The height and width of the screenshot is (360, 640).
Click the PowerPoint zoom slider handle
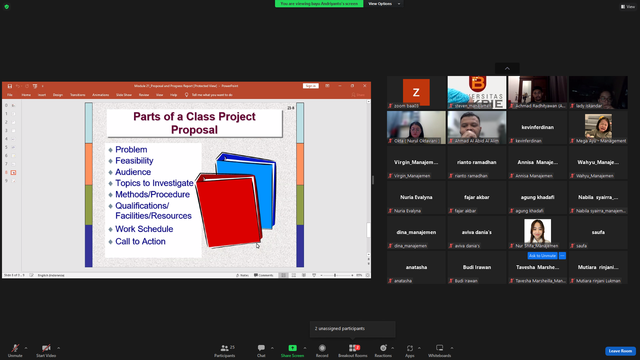[335, 275]
